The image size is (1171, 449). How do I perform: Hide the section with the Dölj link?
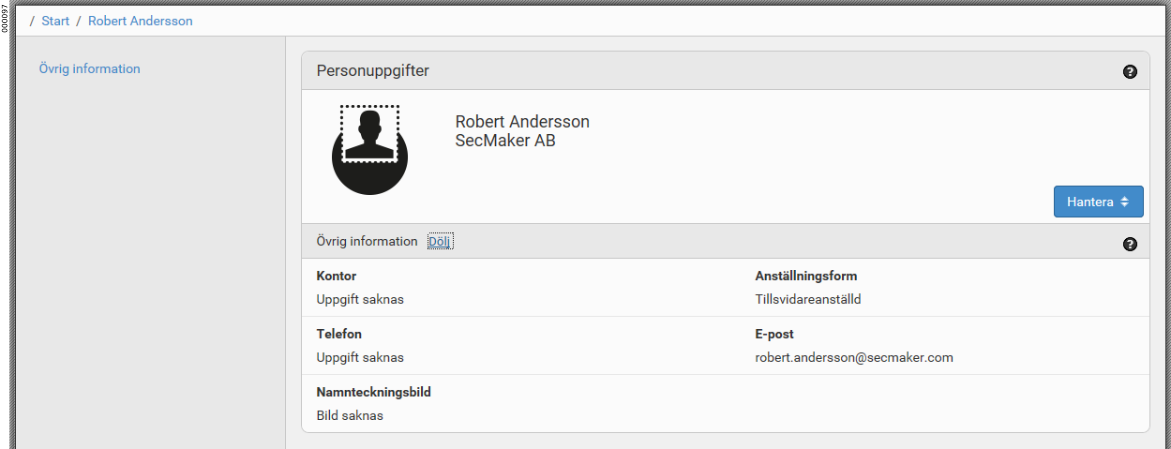[x=440, y=242]
